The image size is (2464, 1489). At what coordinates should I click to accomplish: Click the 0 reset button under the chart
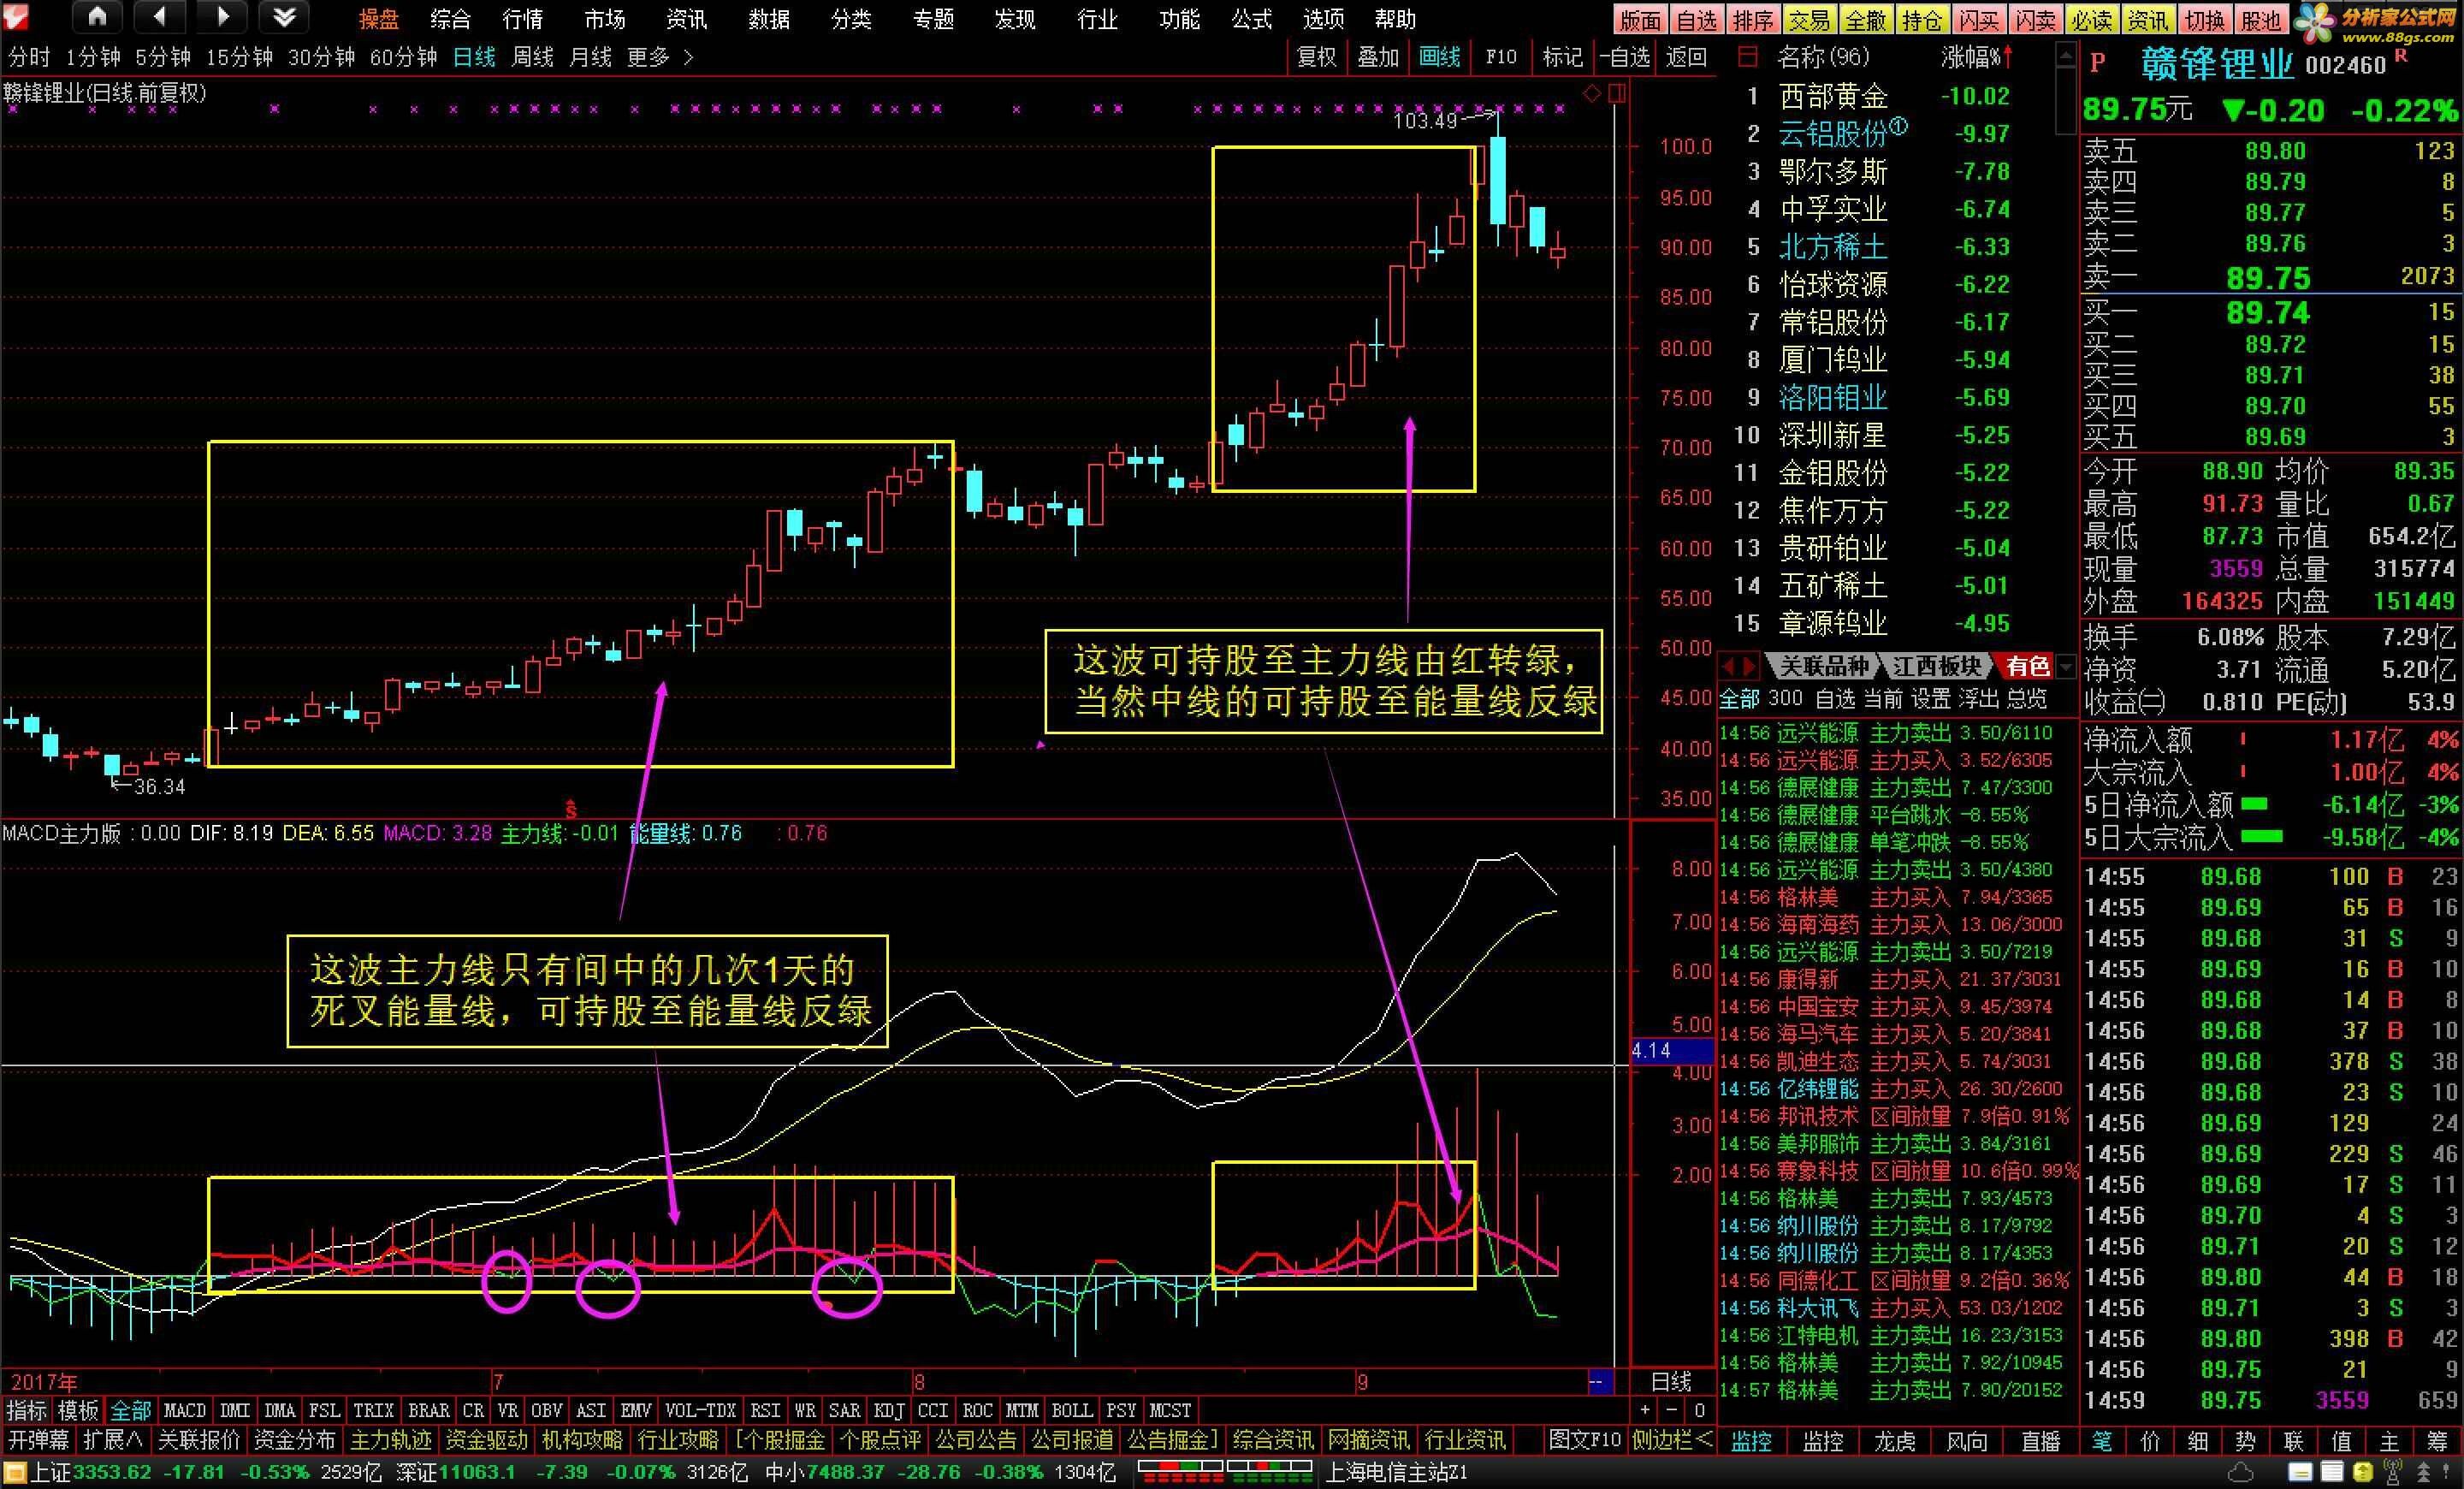coord(1699,1410)
